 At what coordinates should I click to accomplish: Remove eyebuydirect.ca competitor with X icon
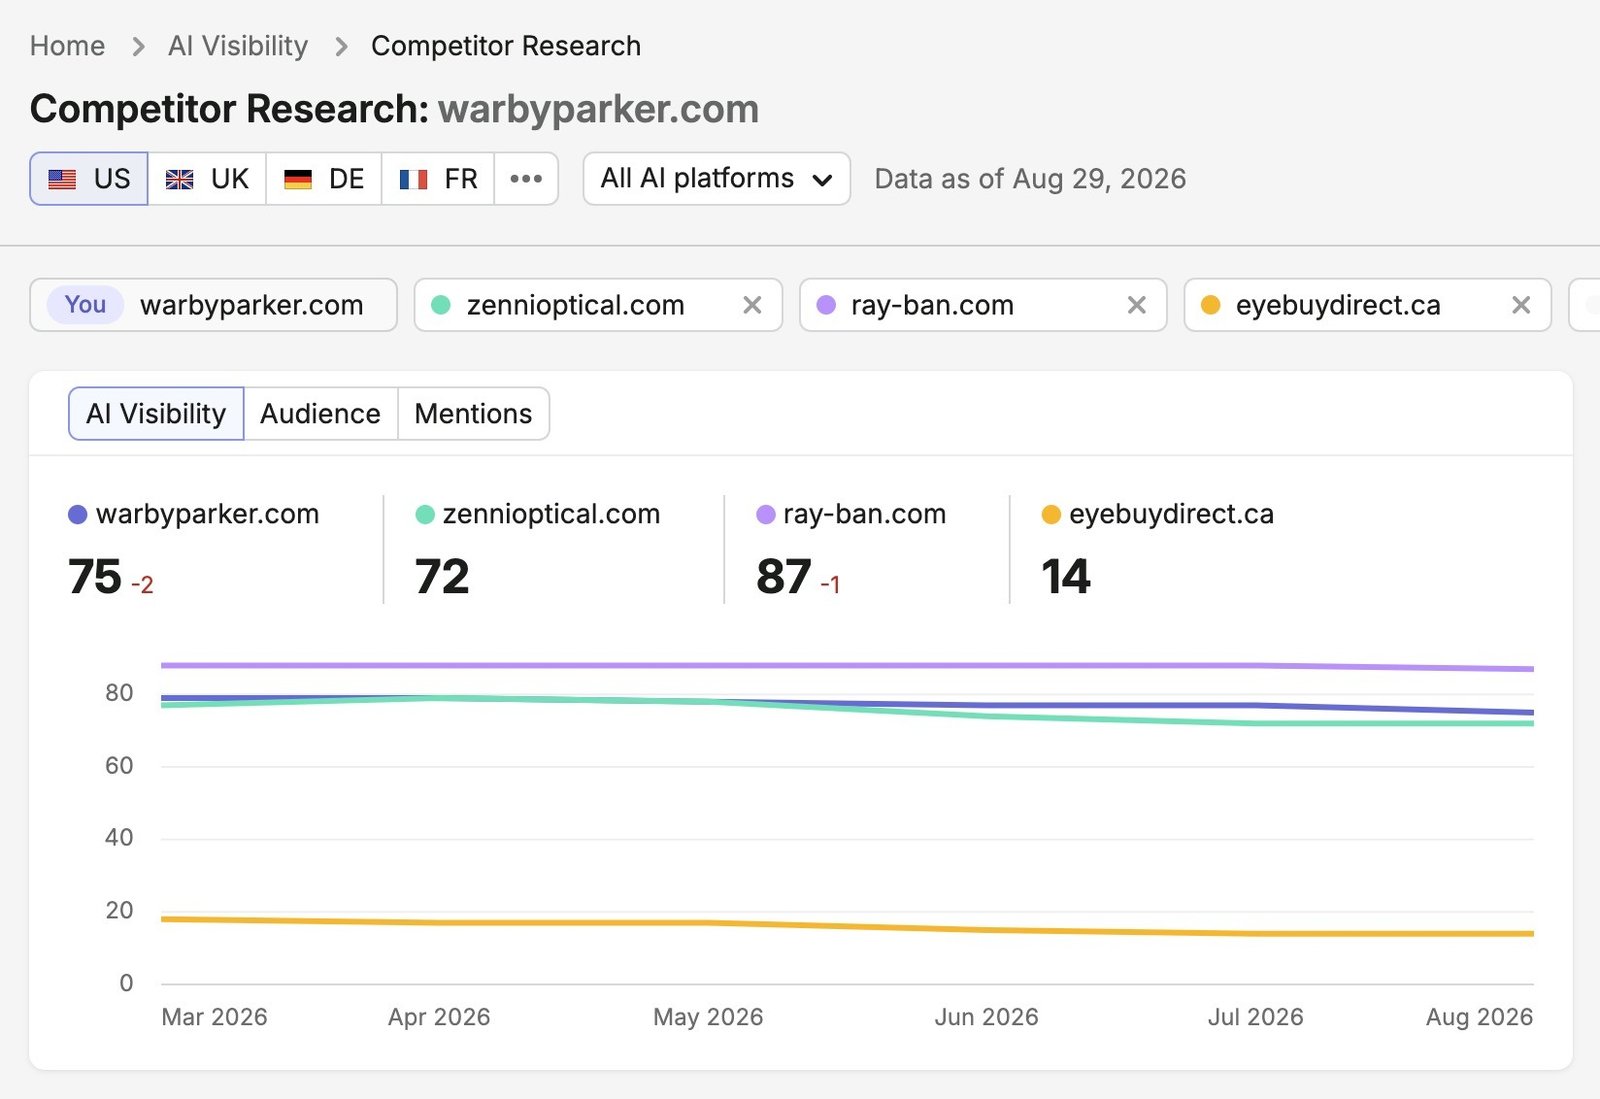coord(1521,305)
